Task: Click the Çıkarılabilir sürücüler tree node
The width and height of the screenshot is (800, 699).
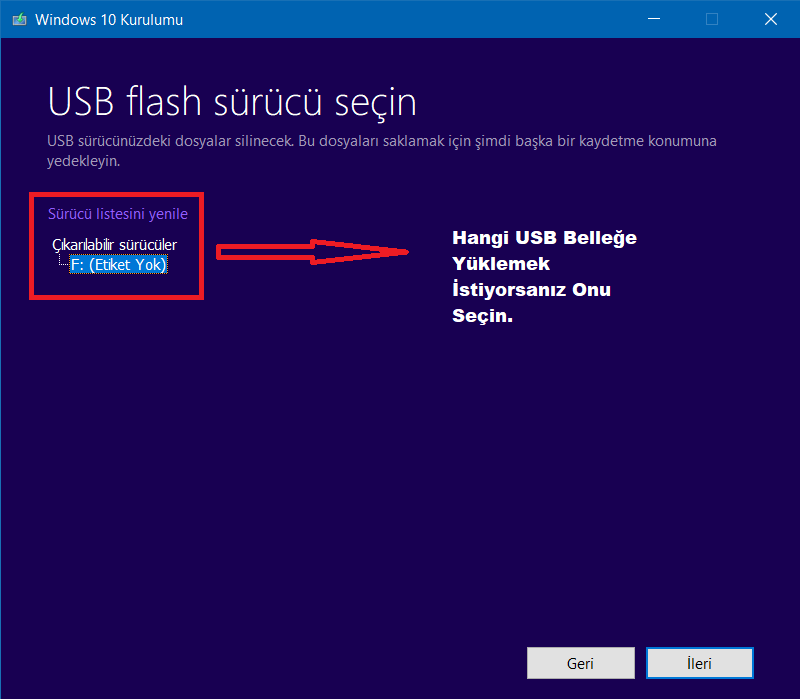Action: click(114, 244)
